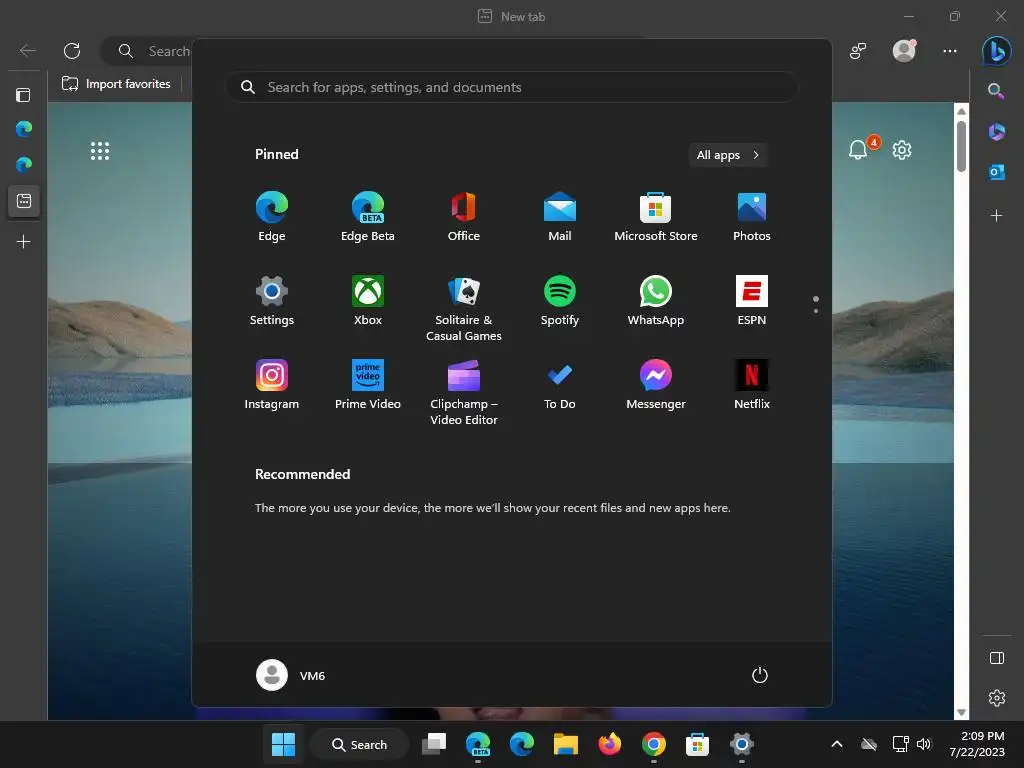The width and height of the screenshot is (1024, 768).
Task: Open Settings gear on the taskbar
Action: pos(741,744)
